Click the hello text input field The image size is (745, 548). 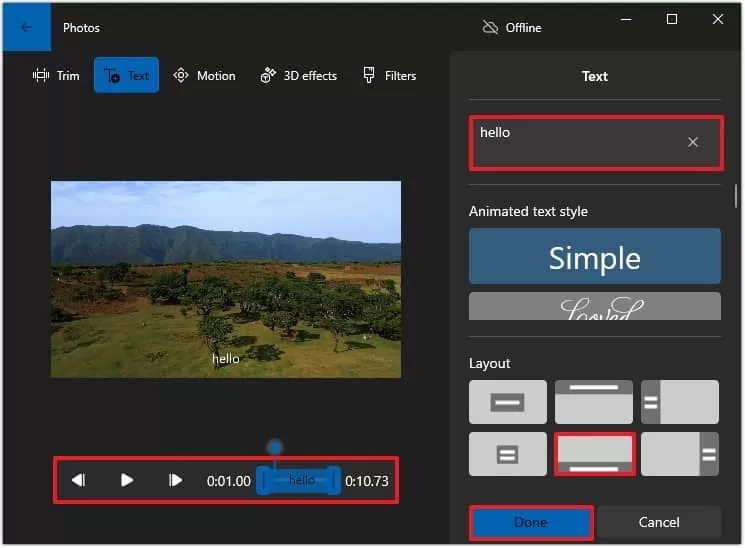596,143
